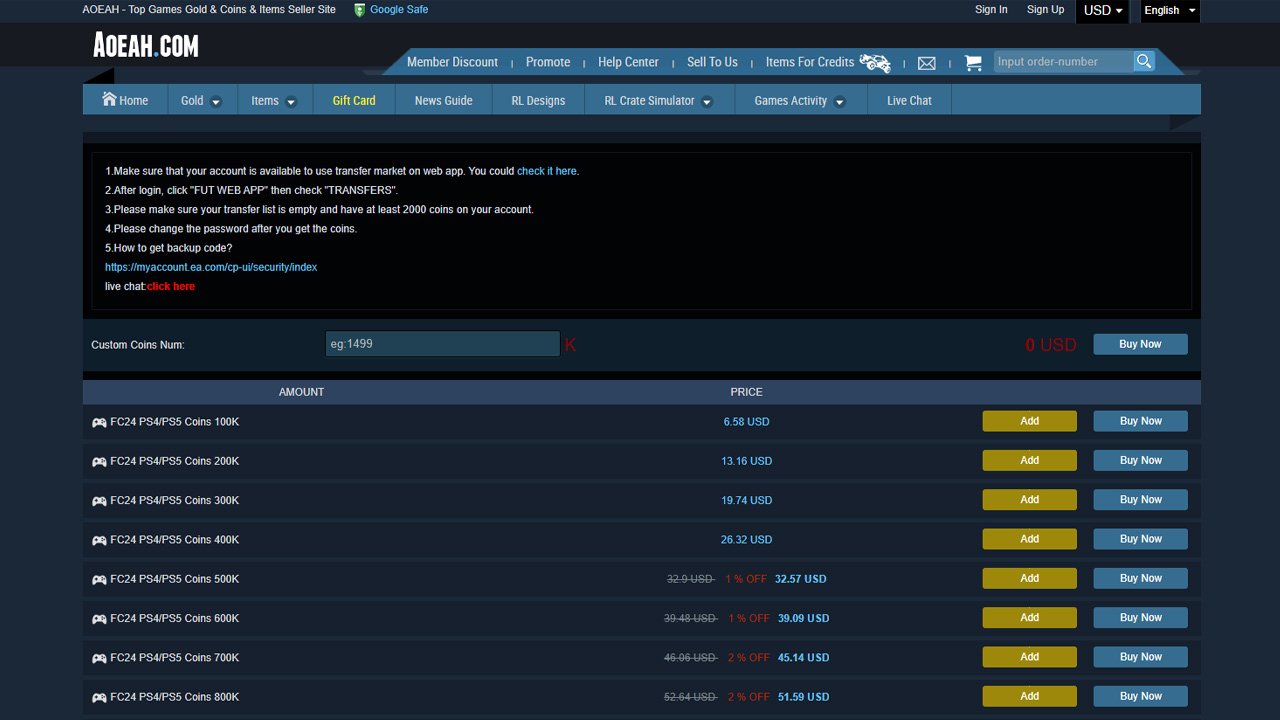Follow the red 'click here' live chat link
1280x720 pixels.
171,287
